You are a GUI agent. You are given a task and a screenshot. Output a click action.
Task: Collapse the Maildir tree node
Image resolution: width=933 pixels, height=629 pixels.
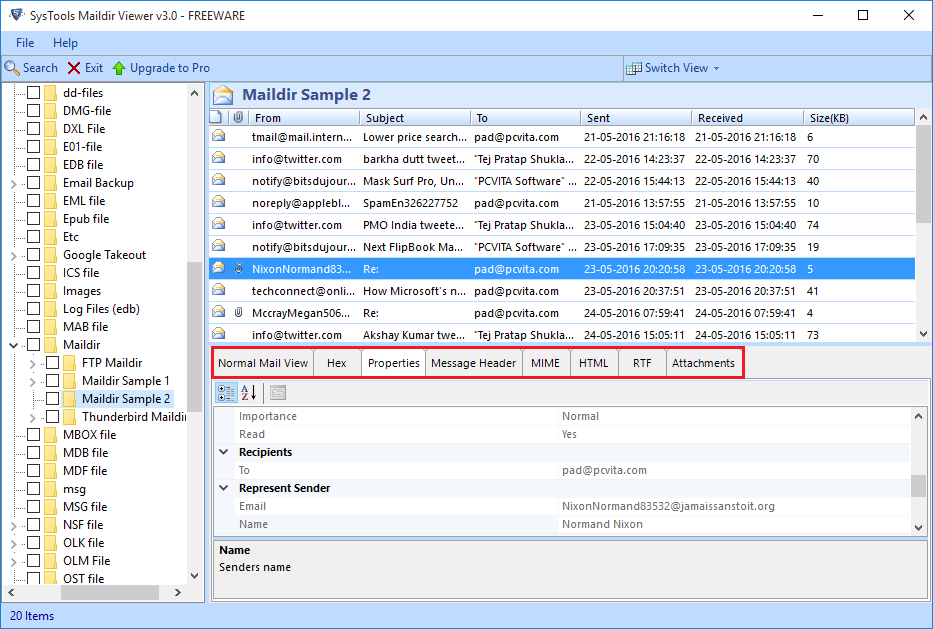coord(14,345)
